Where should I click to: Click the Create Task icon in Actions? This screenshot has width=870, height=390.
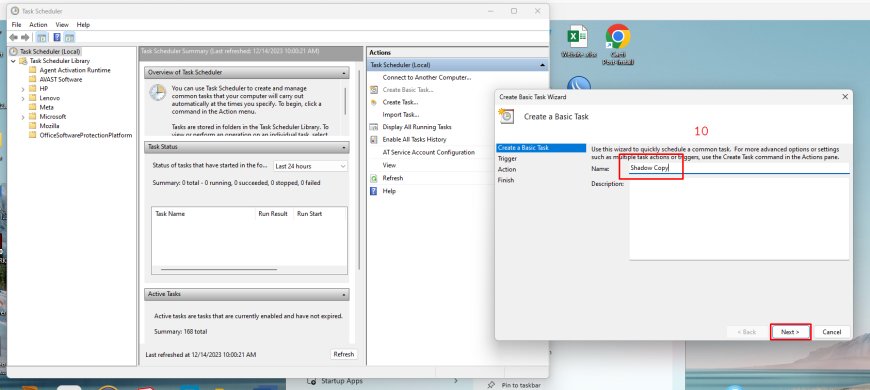coord(374,102)
